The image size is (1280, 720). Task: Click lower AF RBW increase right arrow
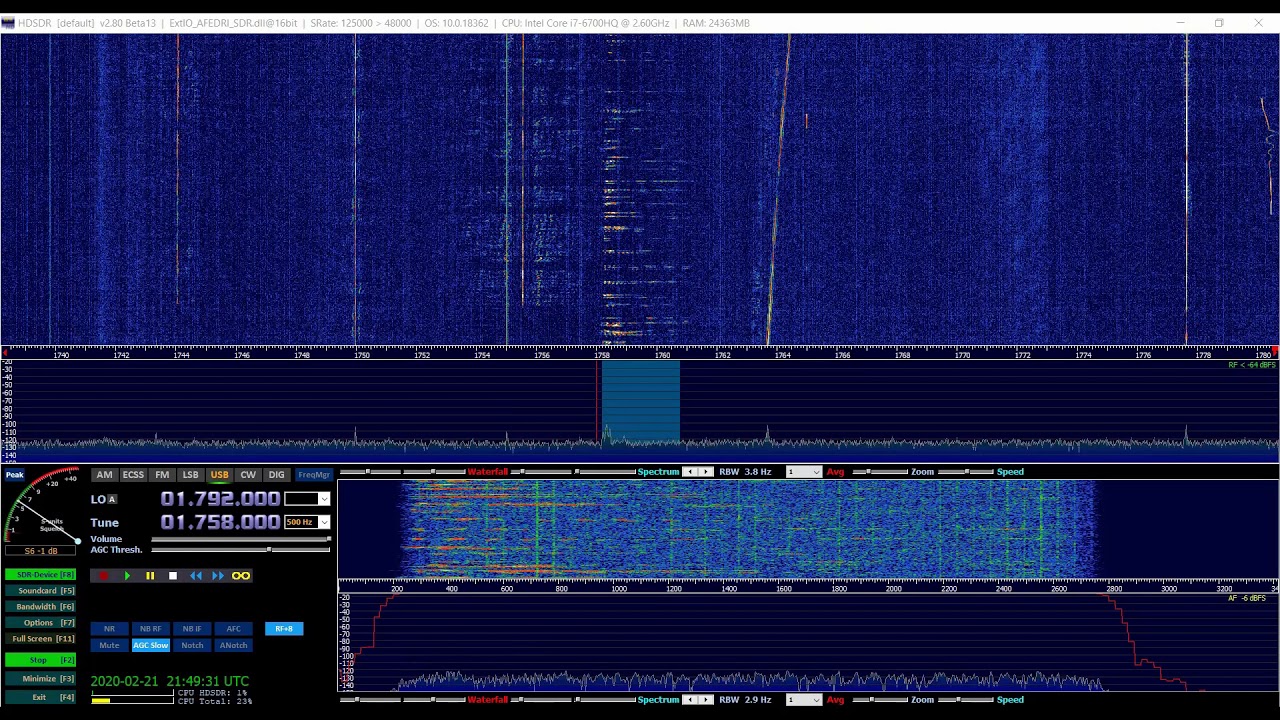pos(707,700)
